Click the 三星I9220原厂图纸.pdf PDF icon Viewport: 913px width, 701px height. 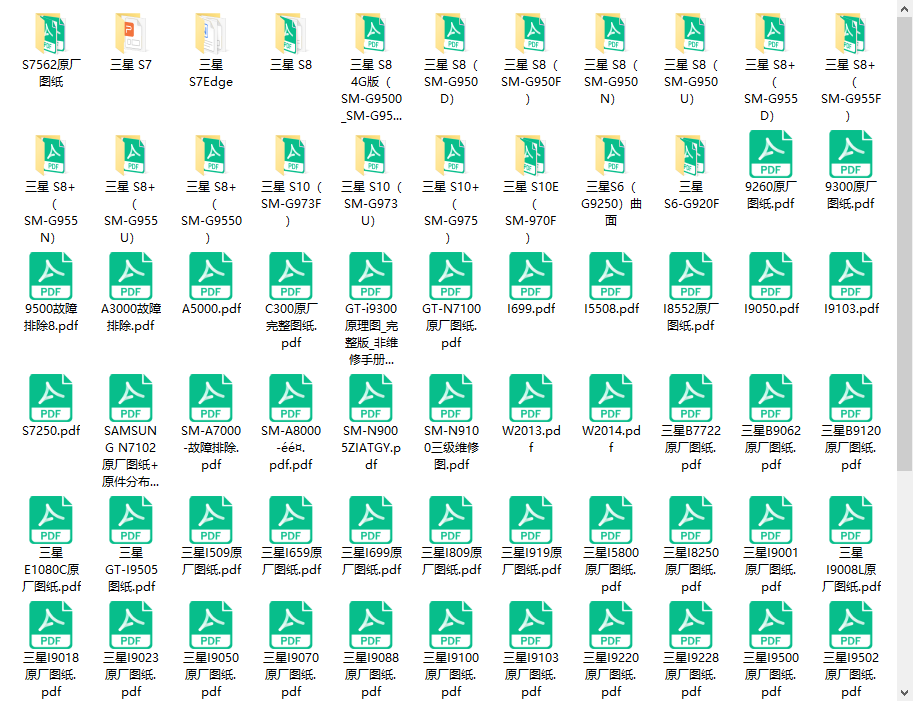pyautogui.click(x=611, y=625)
